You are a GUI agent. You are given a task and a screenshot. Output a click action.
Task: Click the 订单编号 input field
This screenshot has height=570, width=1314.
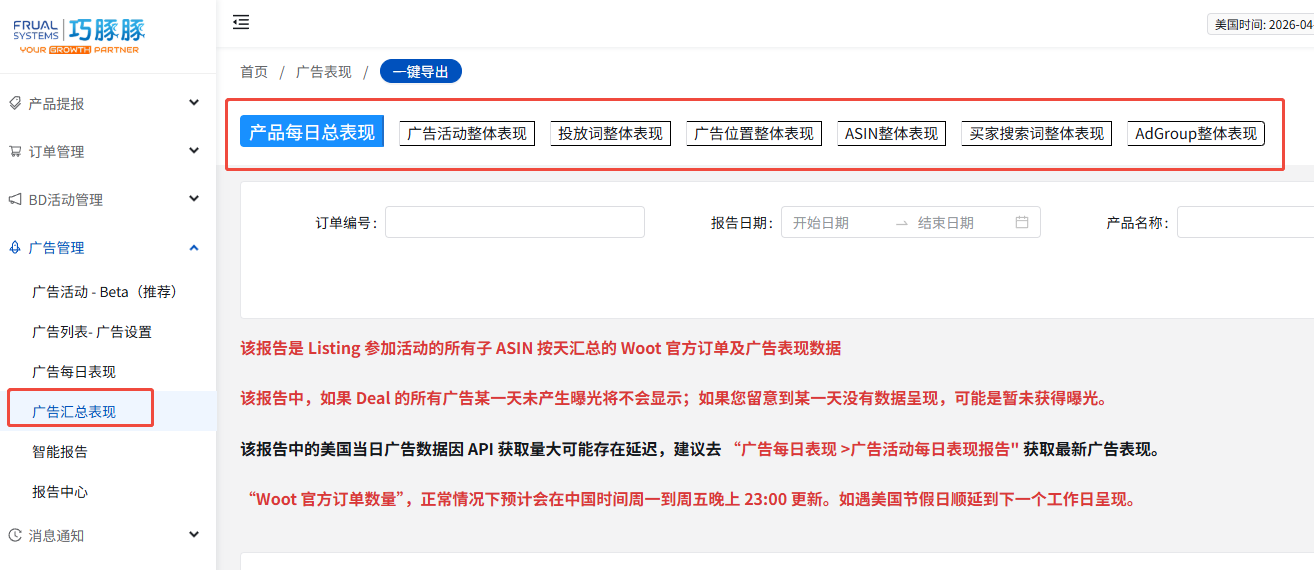point(514,222)
